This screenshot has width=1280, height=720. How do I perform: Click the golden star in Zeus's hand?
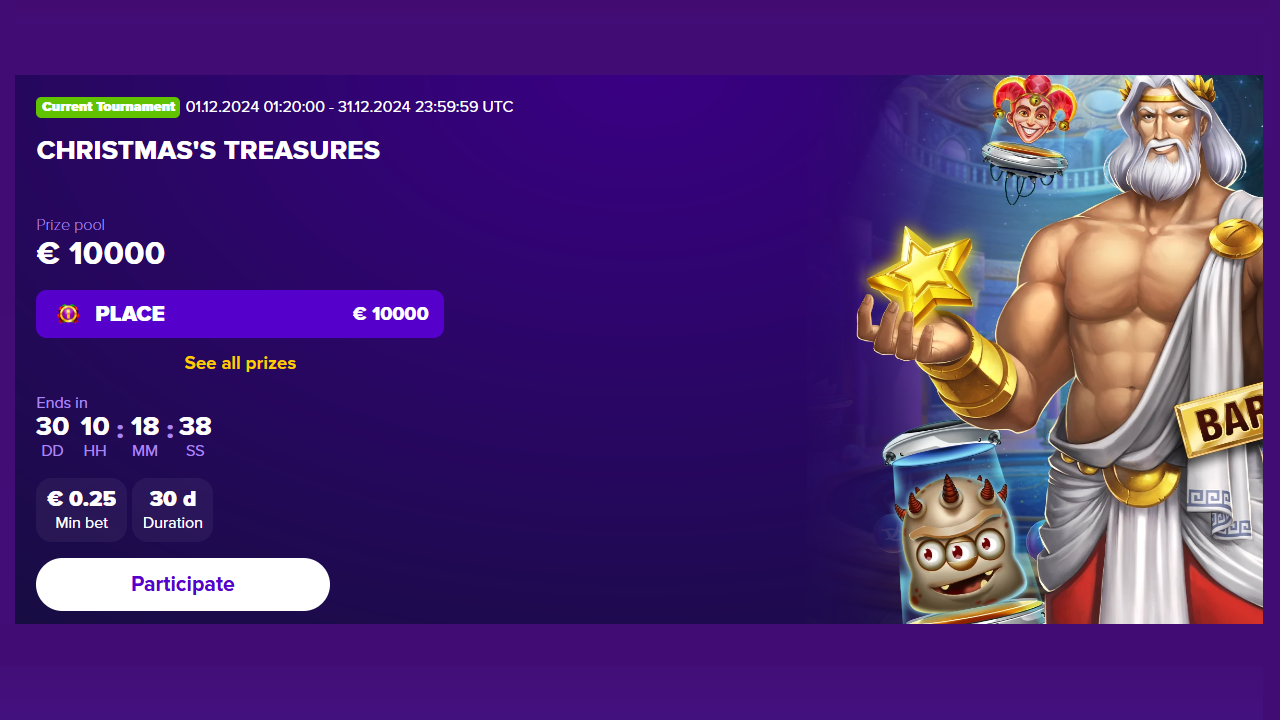click(920, 278)
